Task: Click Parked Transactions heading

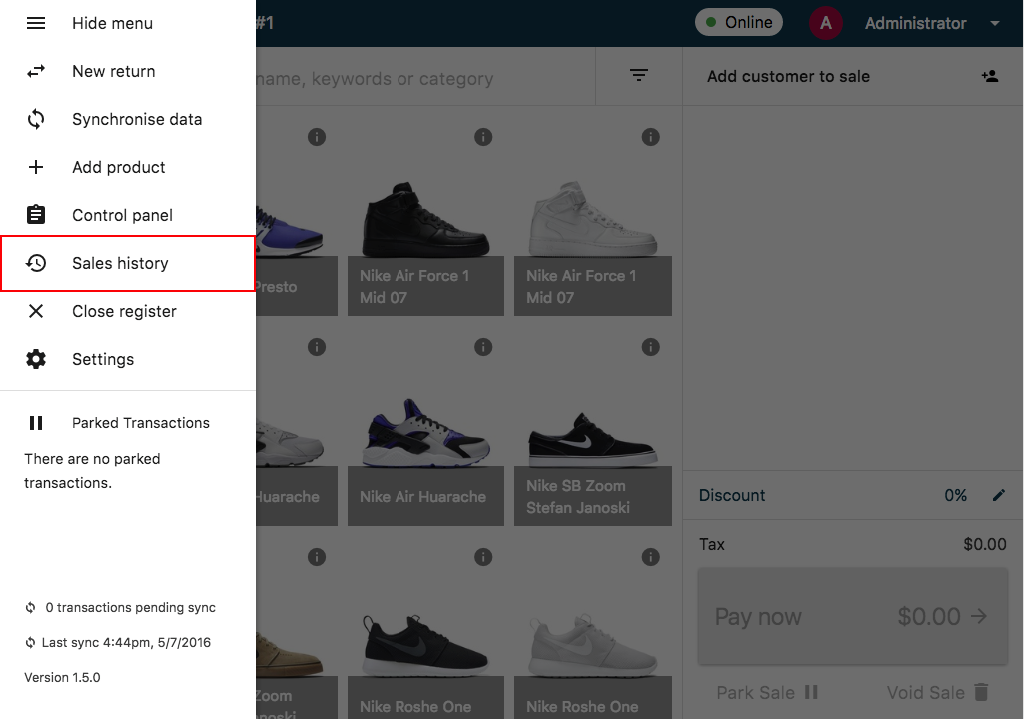Action: coord(140,423)
